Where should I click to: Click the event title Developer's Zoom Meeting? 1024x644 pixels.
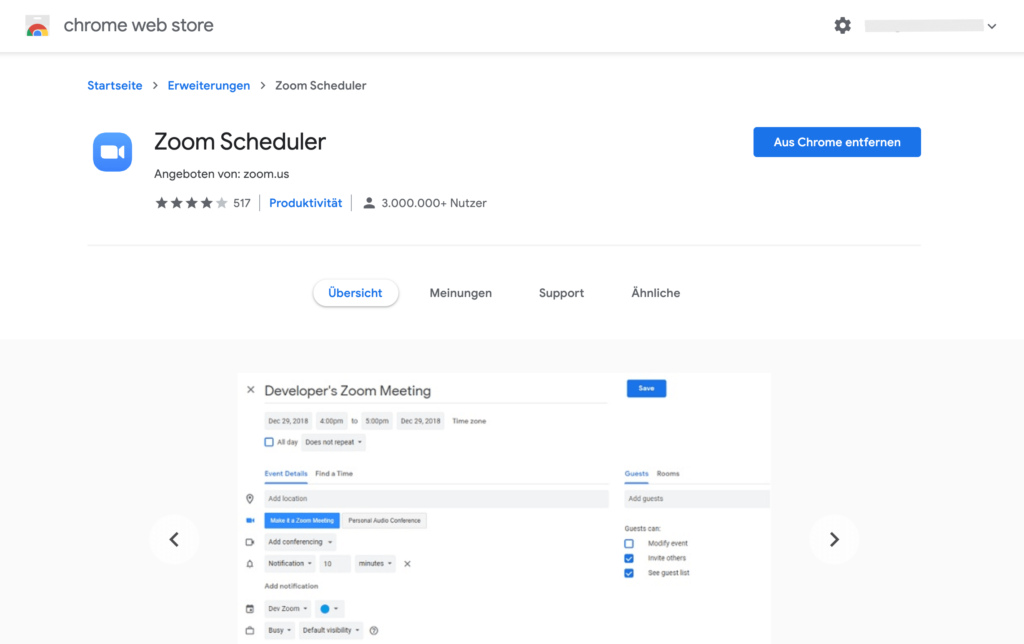point(347,391)
